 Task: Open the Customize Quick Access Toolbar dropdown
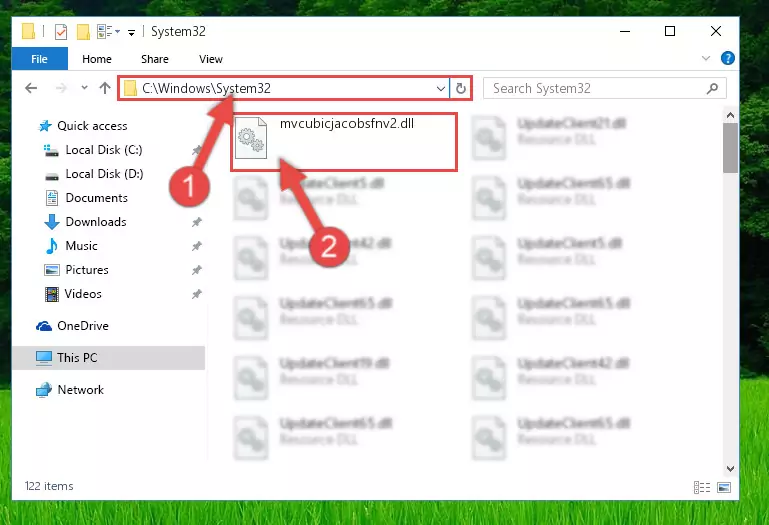[131, 33]
